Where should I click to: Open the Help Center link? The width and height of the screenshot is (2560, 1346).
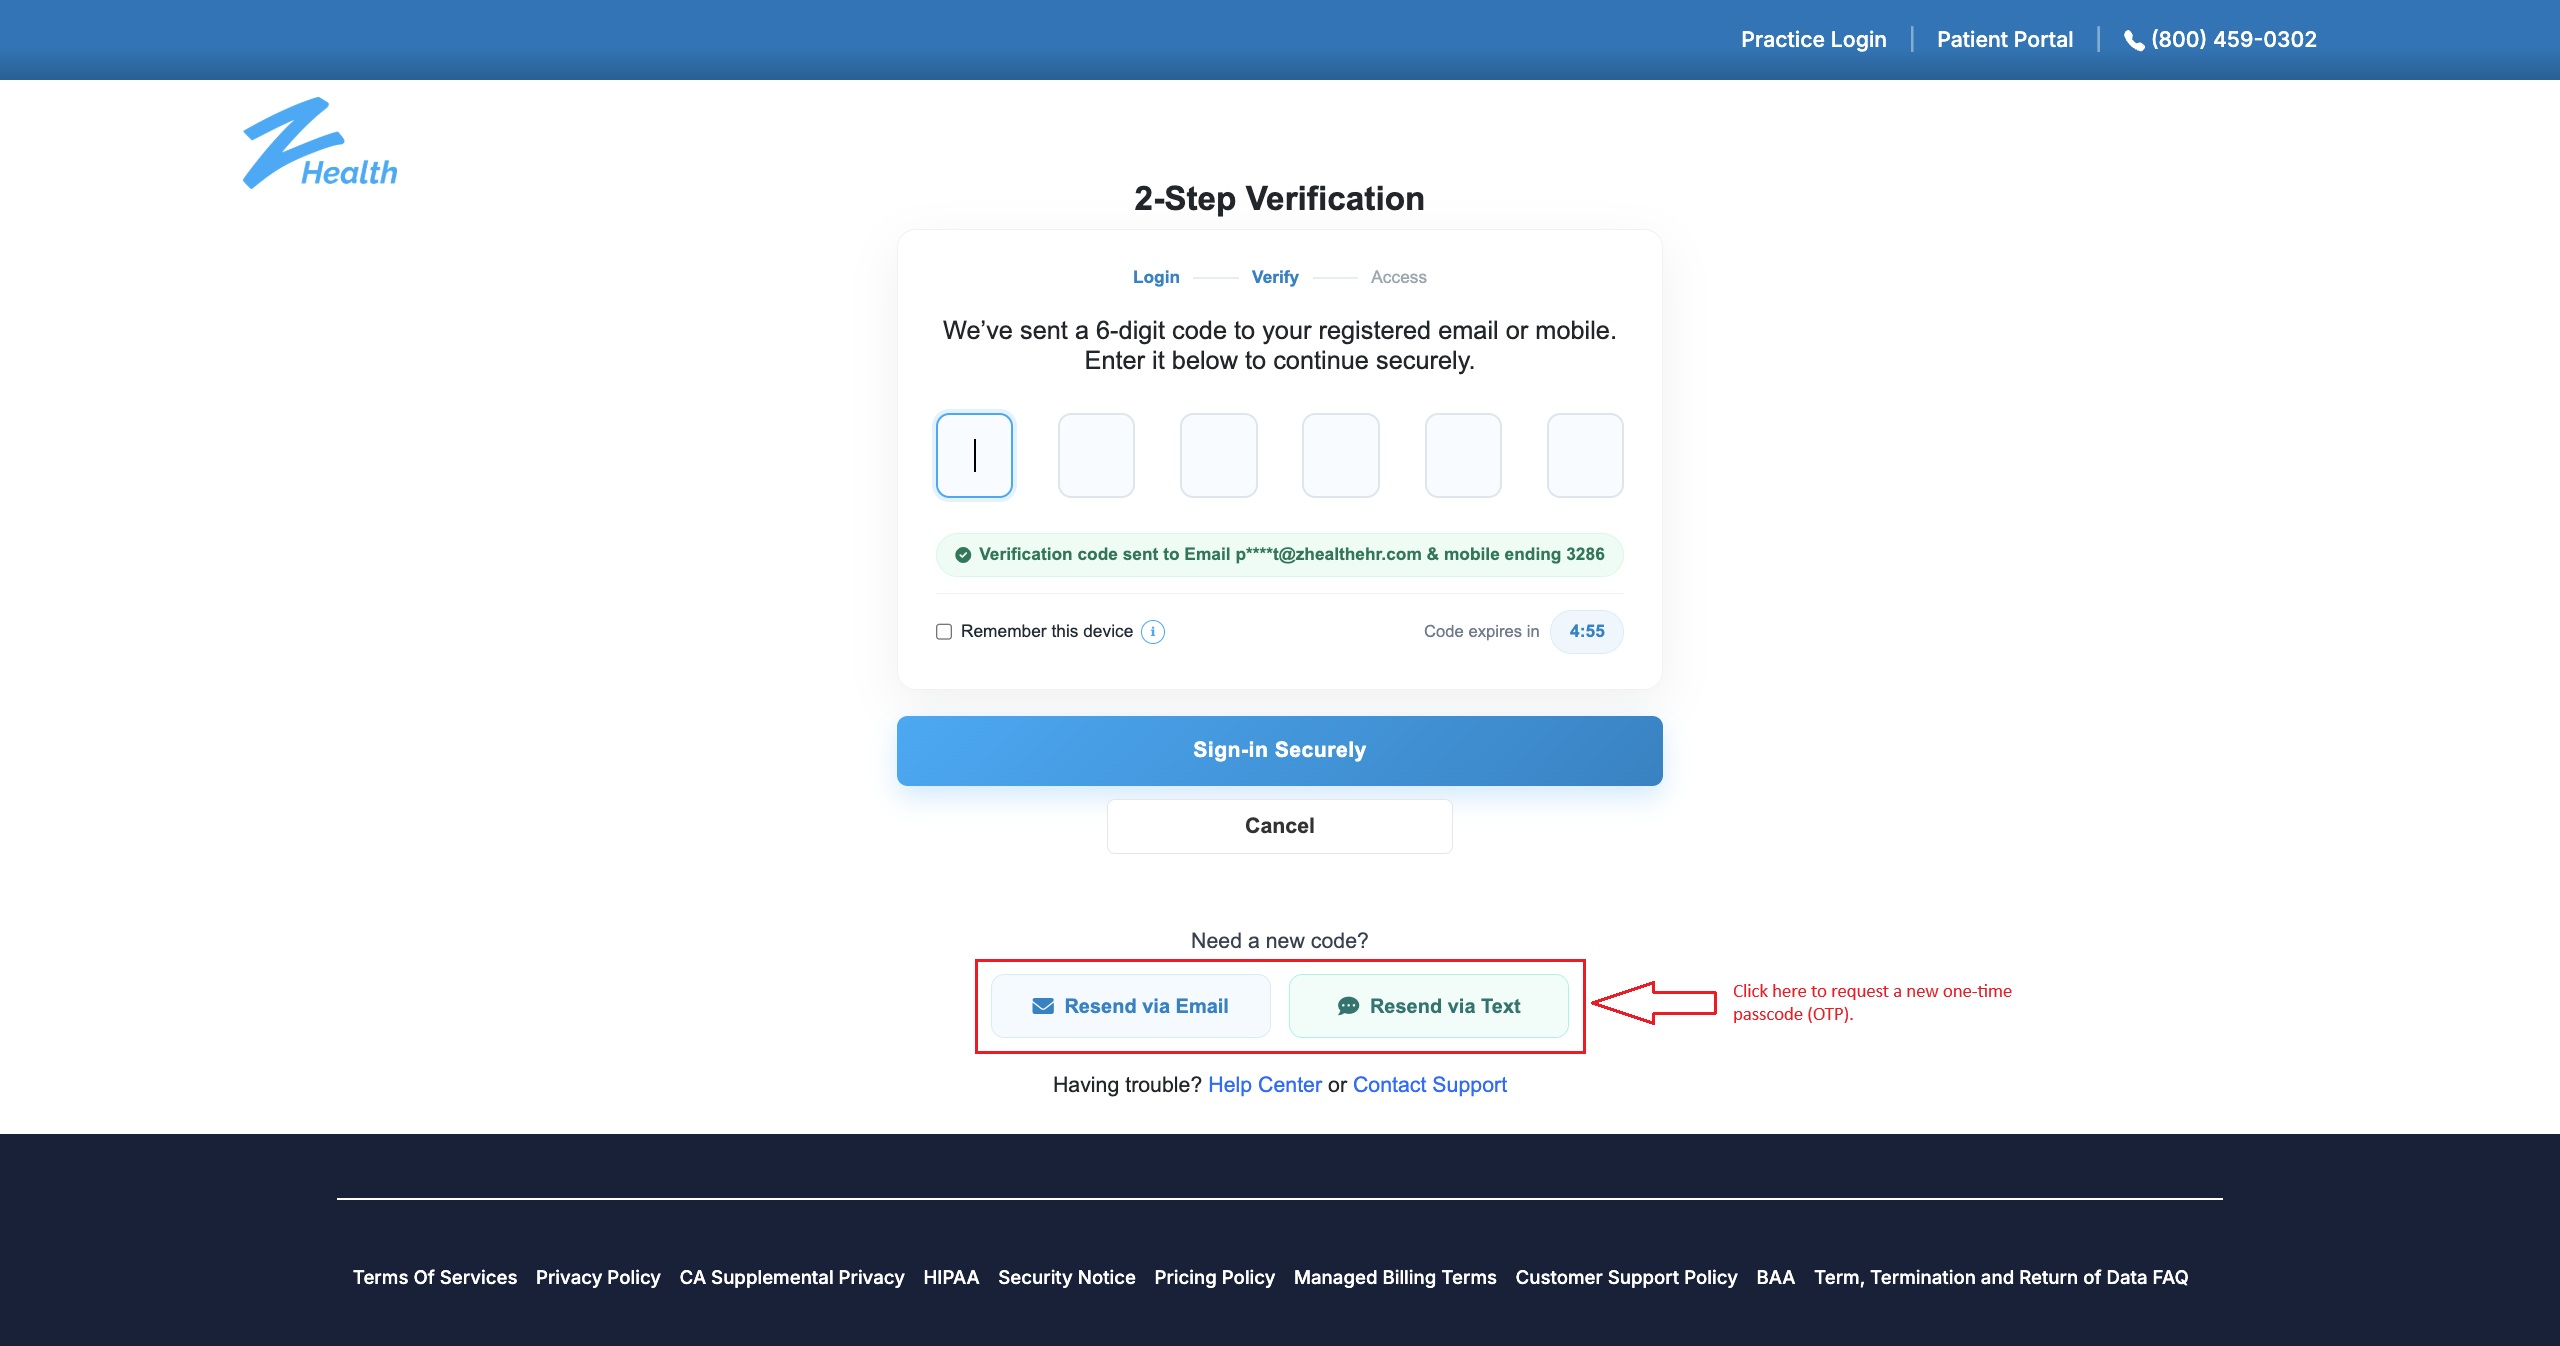point(1264,1085)
